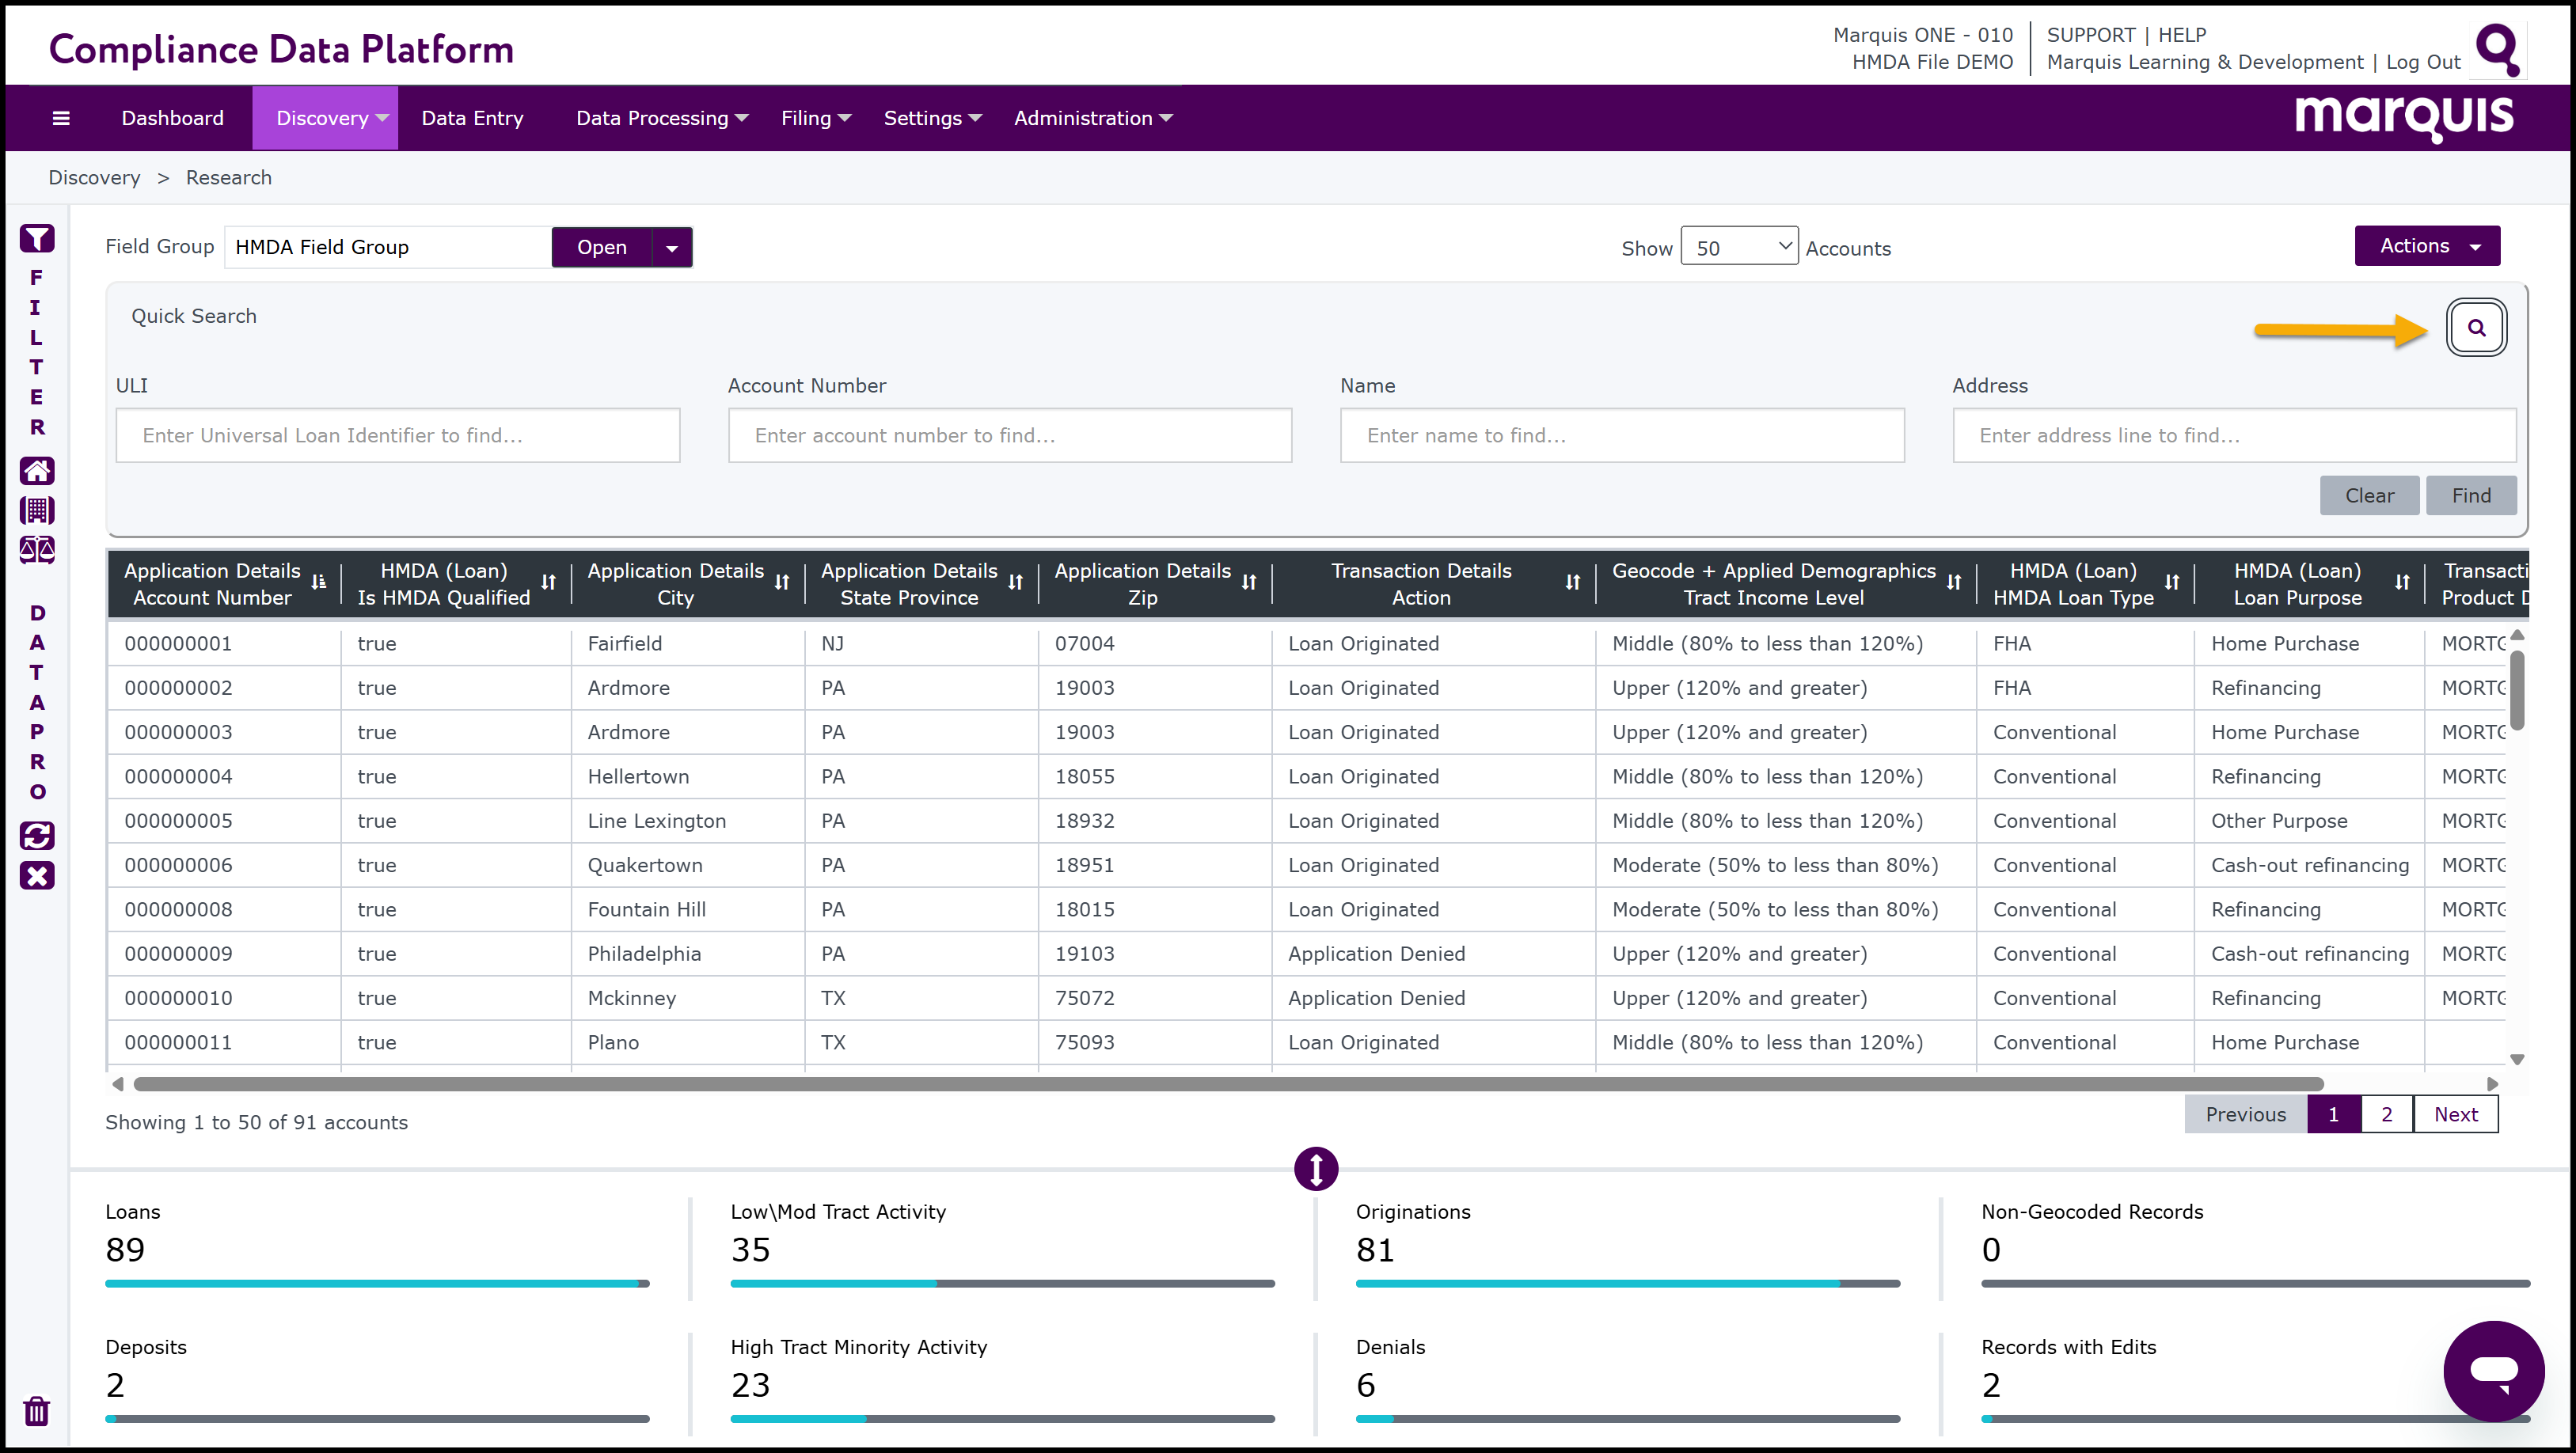2576x1453 pixels.
Task: Open the chat bubble widget
Action: [2493, 1370]
